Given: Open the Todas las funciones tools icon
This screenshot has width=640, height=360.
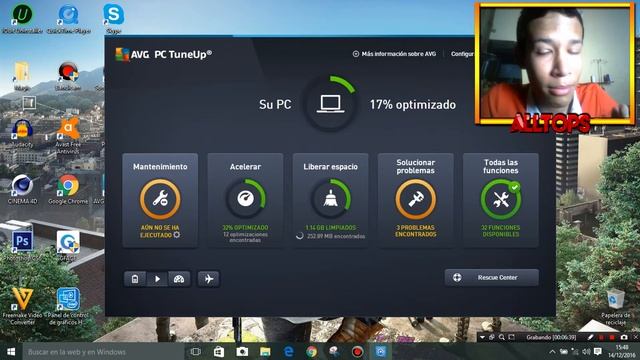Looking at the screenshot, I should click(x=501, y=199).
